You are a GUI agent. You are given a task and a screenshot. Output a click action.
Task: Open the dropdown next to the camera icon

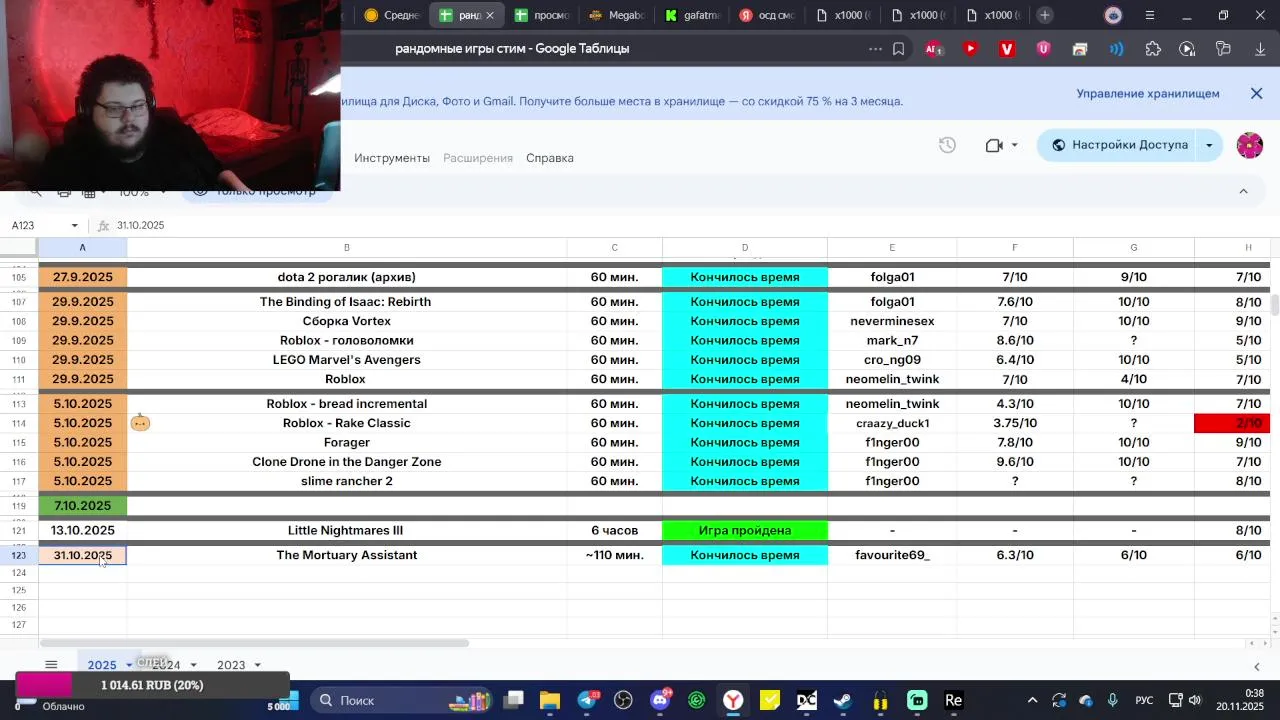1014,145
